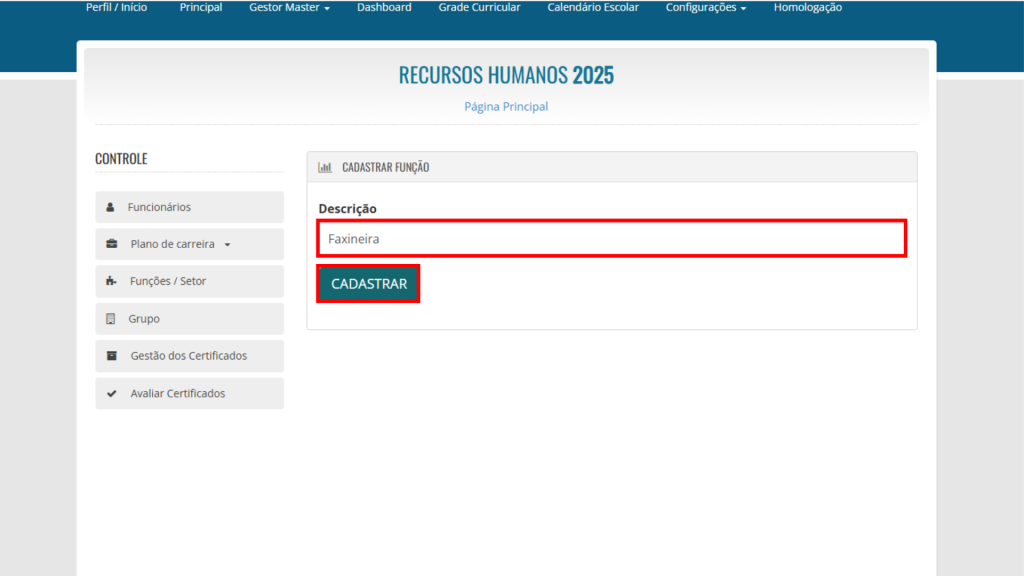This screenshot has width=1024, height=576.
Task: Click the CADASTRAR button
Action: coord(368,283)
